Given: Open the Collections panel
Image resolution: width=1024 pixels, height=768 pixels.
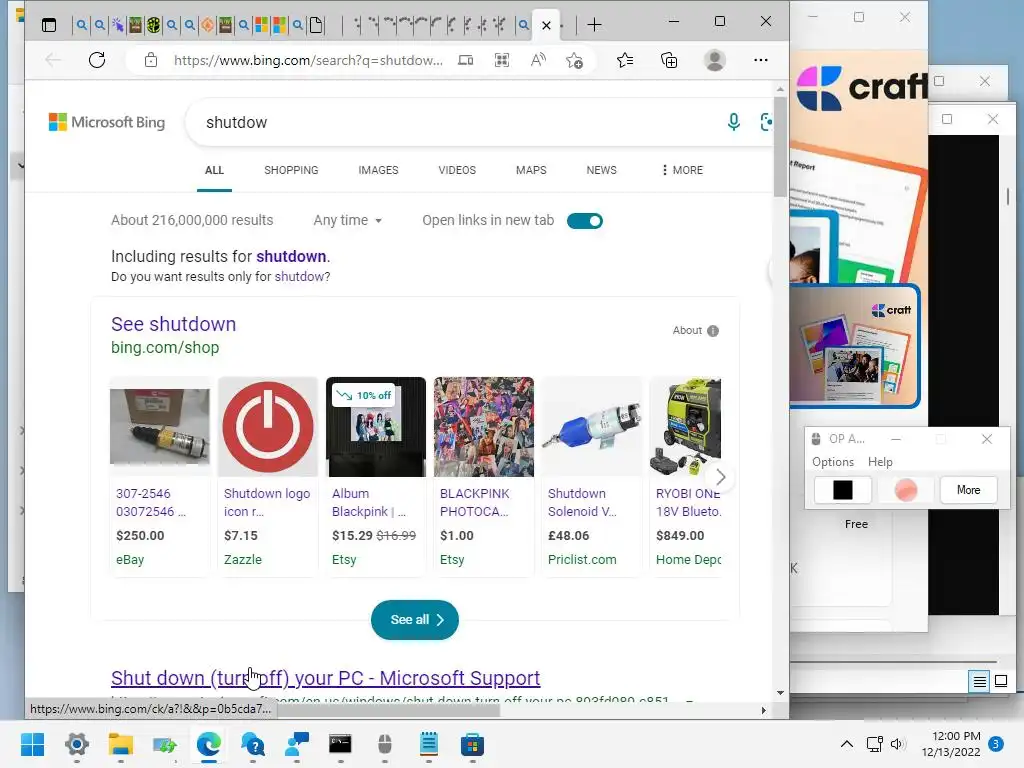Looking at the screenshot, I should coord(669,61).
